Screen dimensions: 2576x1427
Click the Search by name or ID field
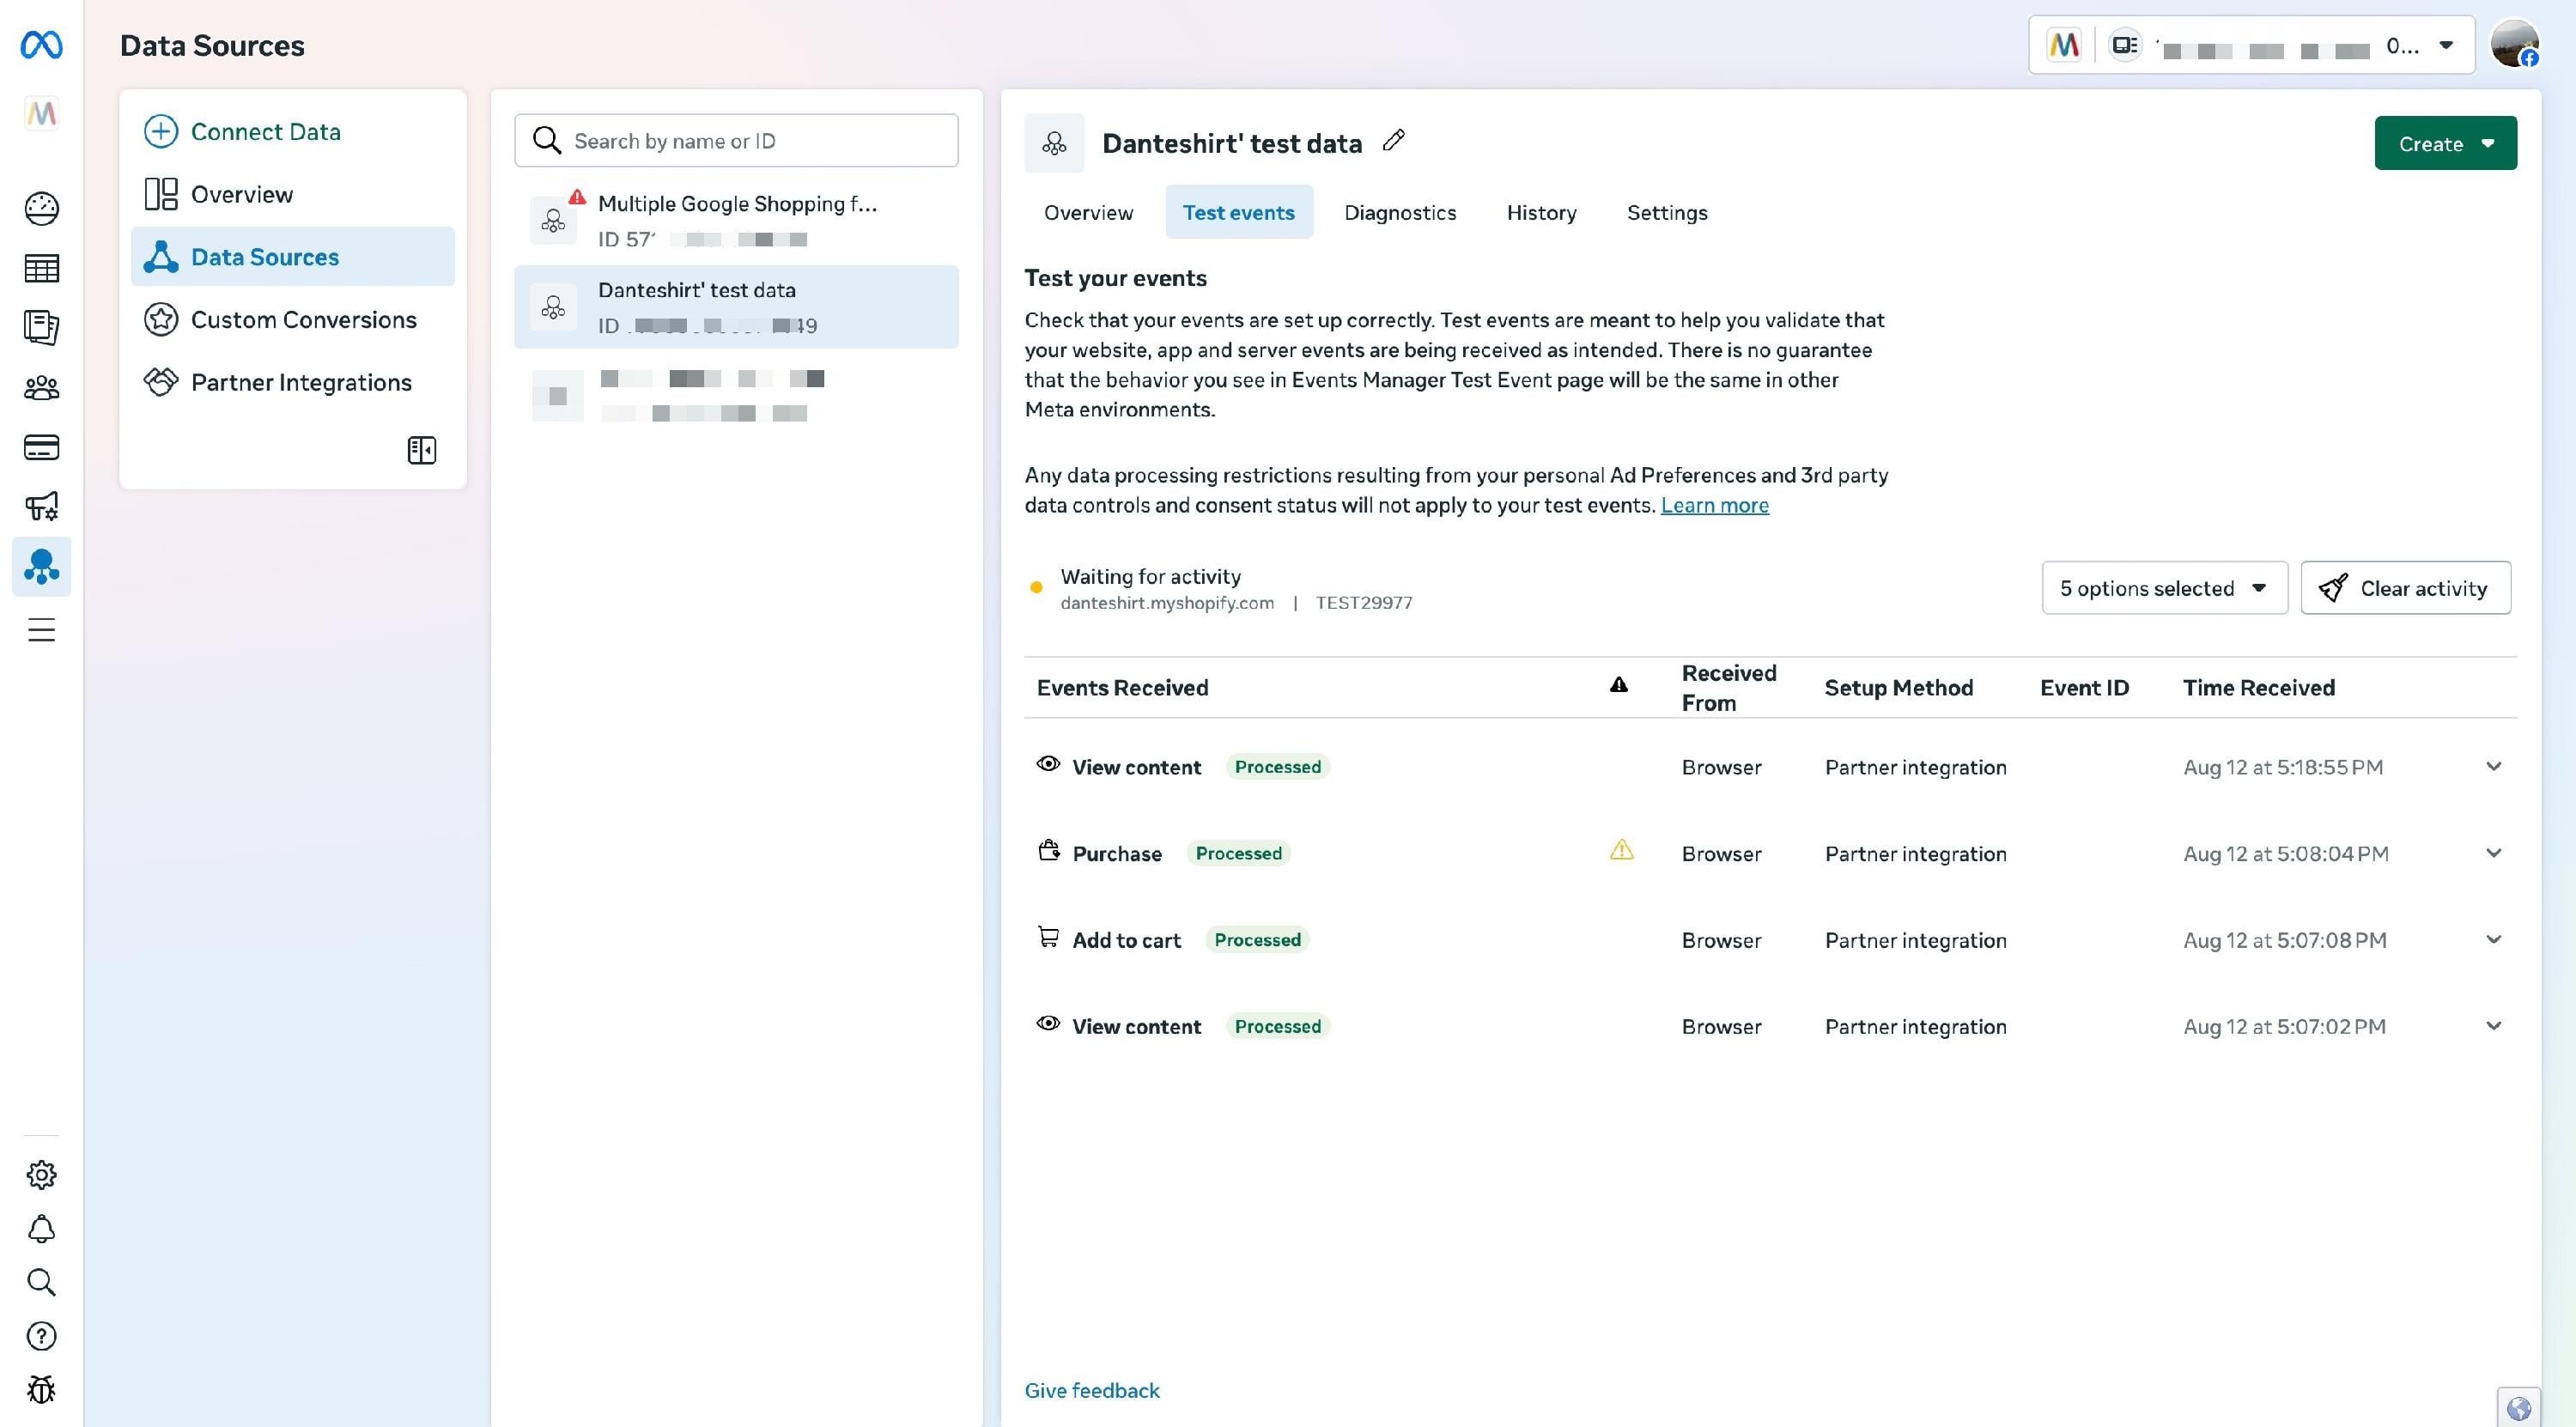tap(736, 140)
